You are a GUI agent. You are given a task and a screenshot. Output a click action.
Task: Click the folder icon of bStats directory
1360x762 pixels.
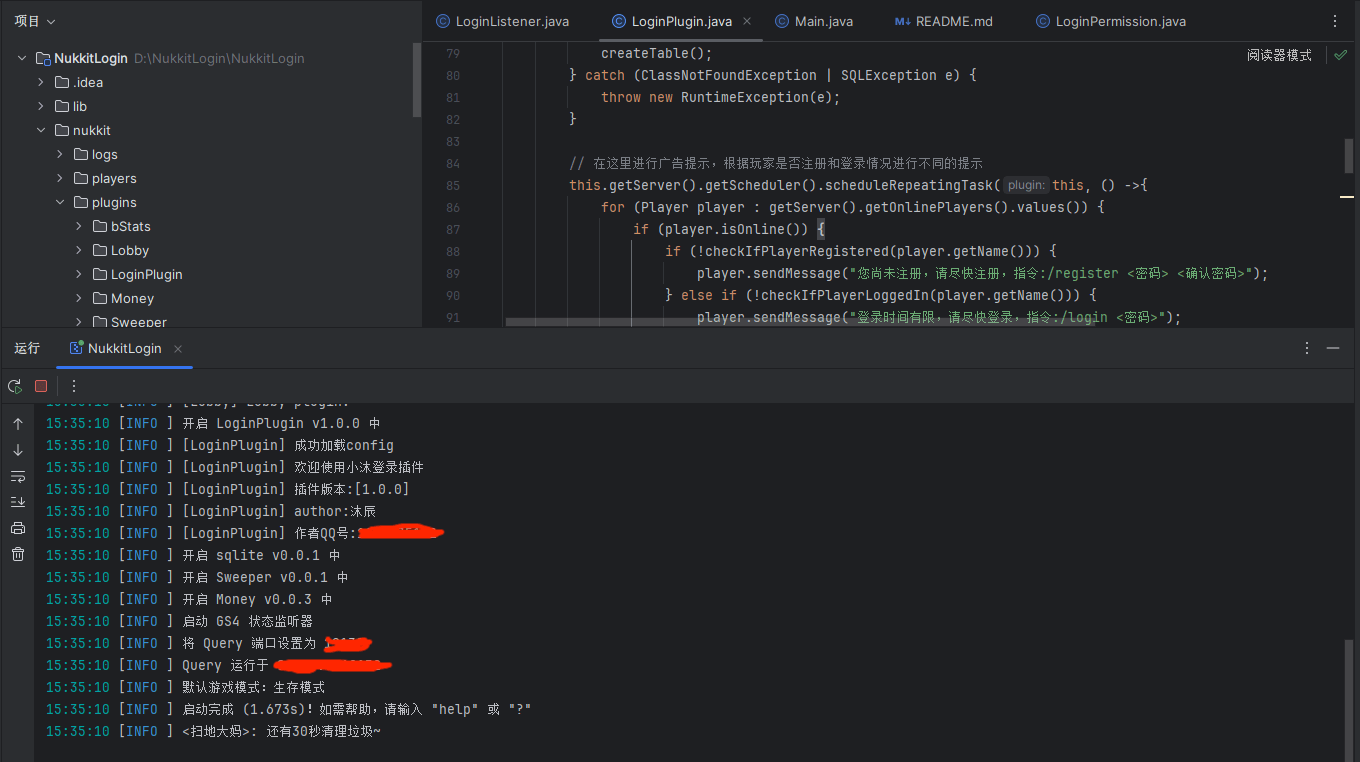tap(100, 226)
